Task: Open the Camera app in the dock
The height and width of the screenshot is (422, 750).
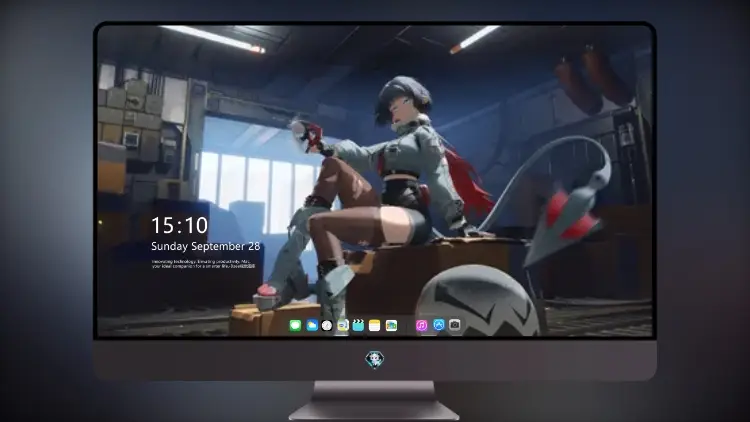Action: click(x=455, y=325)
